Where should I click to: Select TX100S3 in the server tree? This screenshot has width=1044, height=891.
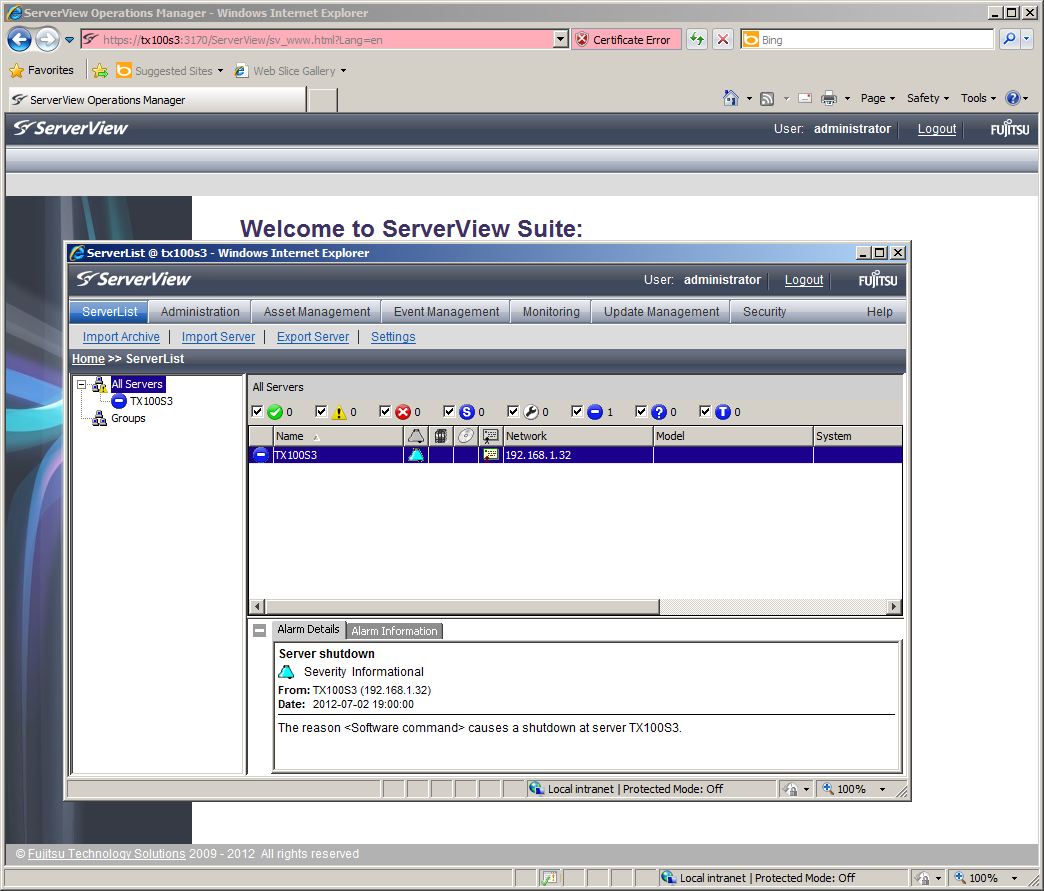(151, 401)
